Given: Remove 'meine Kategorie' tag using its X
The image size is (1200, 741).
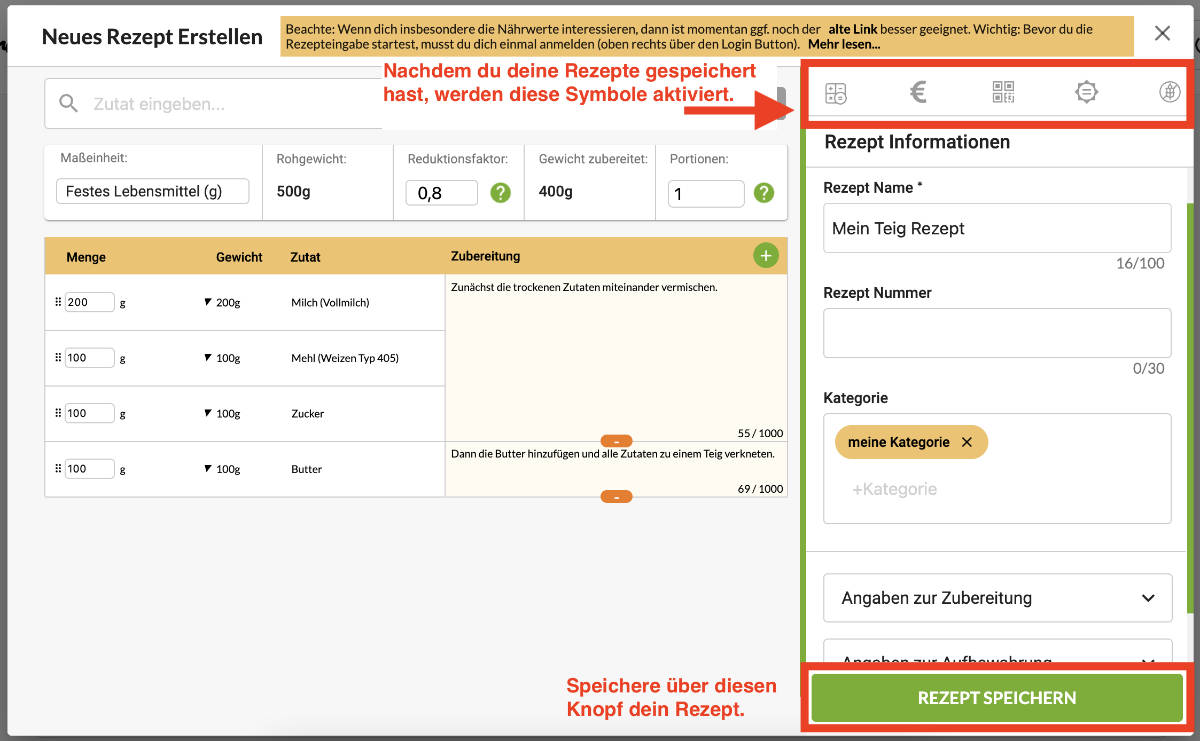Looking at the screenshot, I should [966, 442].
